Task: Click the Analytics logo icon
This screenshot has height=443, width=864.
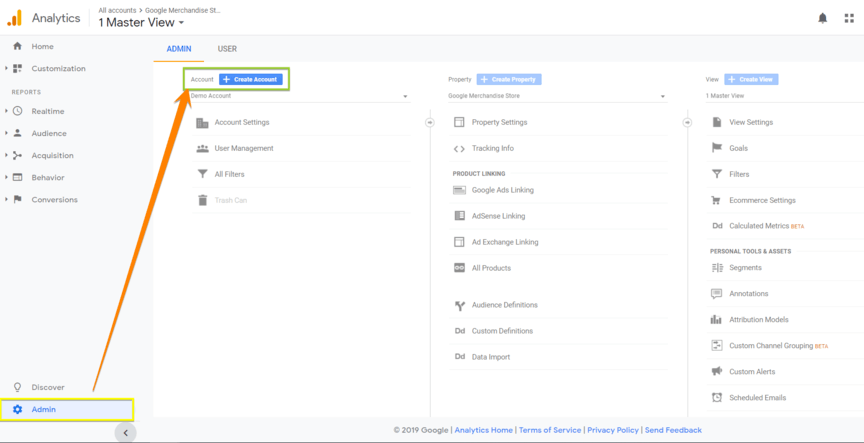Action: (x=14, y=18)
